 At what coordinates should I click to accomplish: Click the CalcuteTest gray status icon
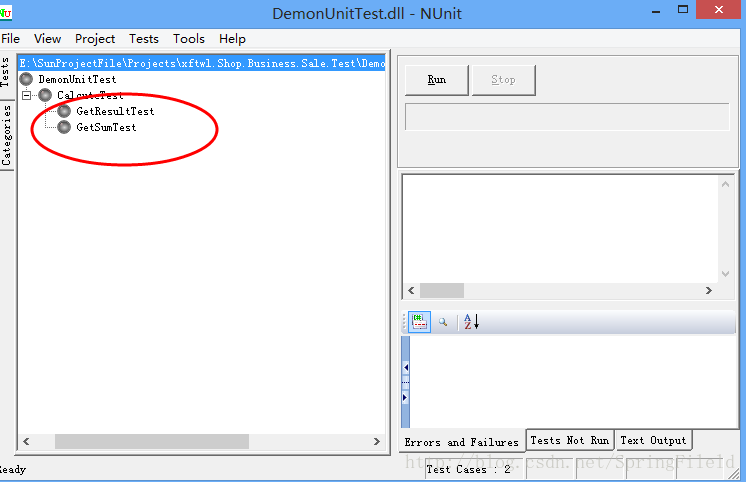click(x=45, y=95)
